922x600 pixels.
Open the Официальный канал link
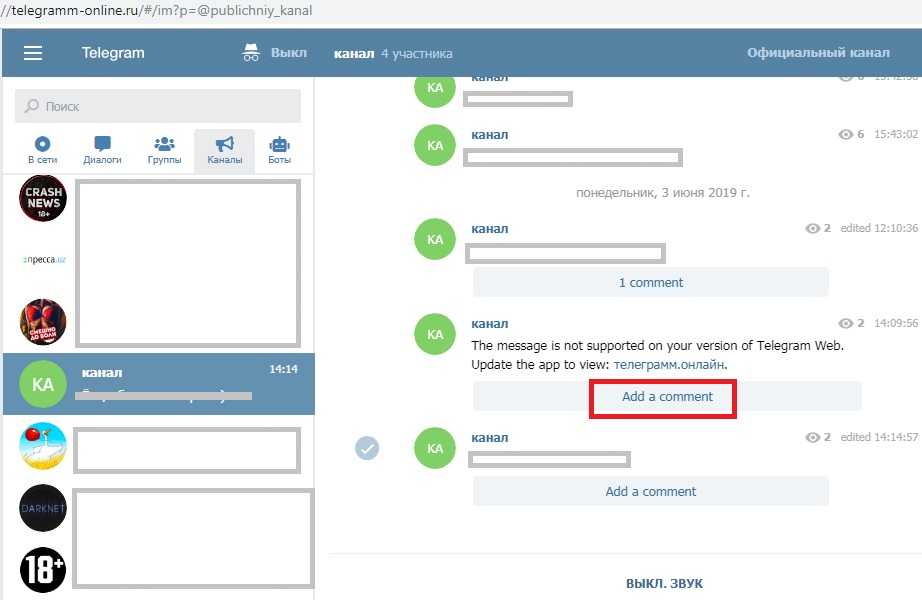click(818, 53)
